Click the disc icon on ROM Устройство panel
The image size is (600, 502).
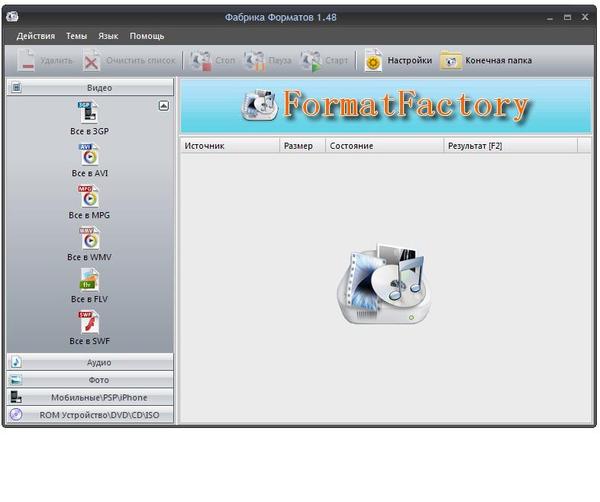click(16, 414)
